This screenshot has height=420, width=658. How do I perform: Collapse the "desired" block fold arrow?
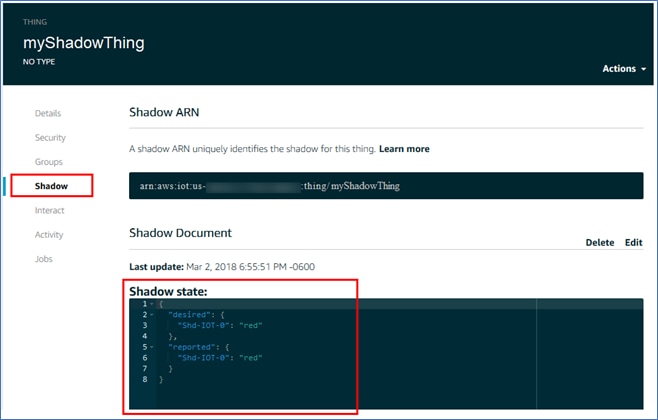[151, 314]
